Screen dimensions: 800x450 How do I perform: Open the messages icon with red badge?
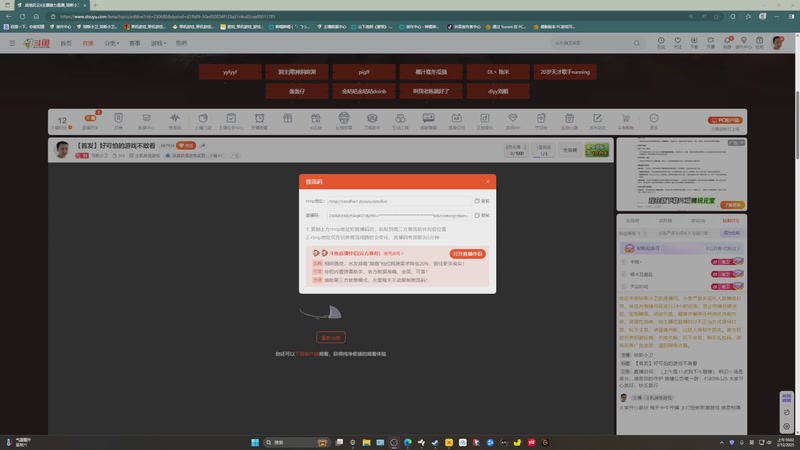727,42
